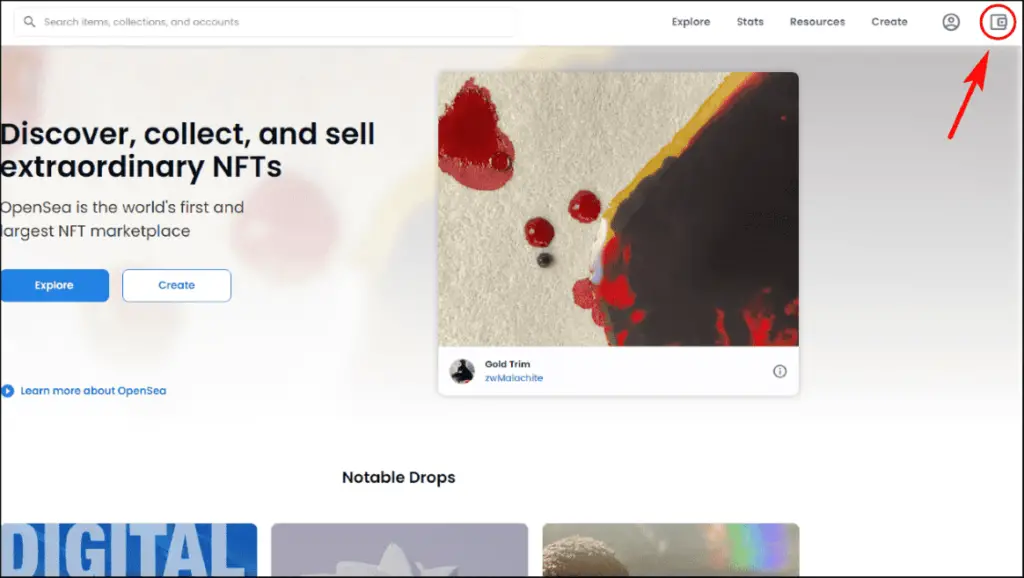Viewport: 1024px width, 578px height.
Task: Open zwMalachite creator avatar
Action: pyautogui.click(x=462, y=371)
